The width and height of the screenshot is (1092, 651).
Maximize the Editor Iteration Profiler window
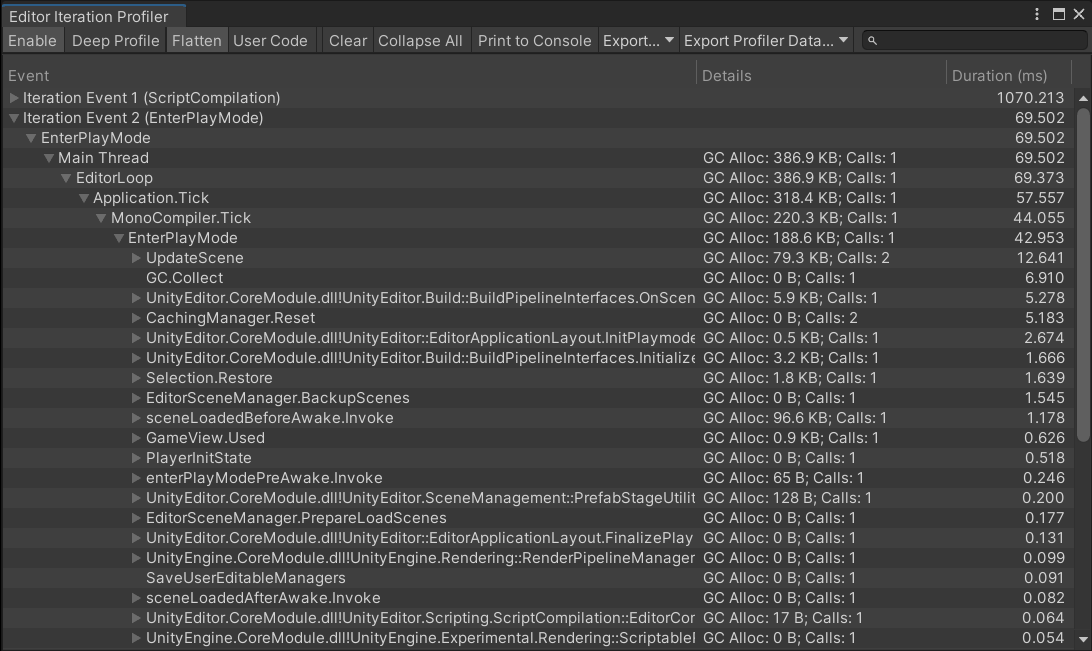pyautogui.click(x=1059, y=15)
